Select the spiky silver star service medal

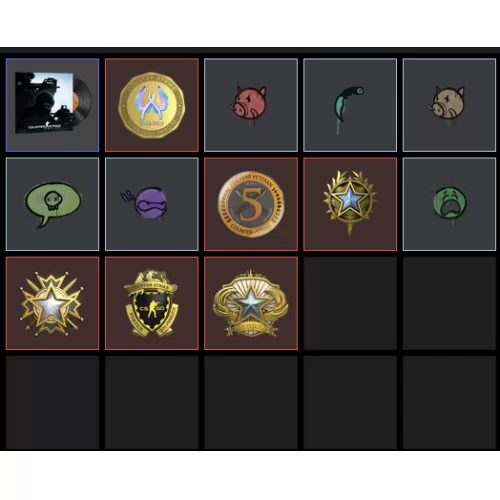tap(52, 303)
